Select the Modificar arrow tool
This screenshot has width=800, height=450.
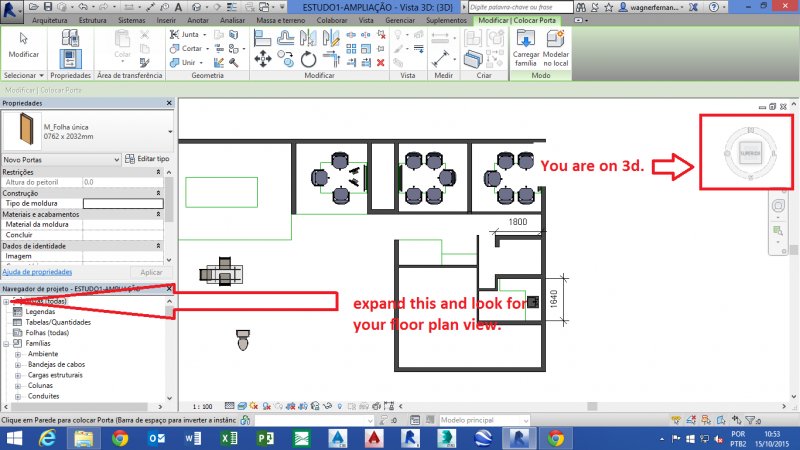coord(23,45)
